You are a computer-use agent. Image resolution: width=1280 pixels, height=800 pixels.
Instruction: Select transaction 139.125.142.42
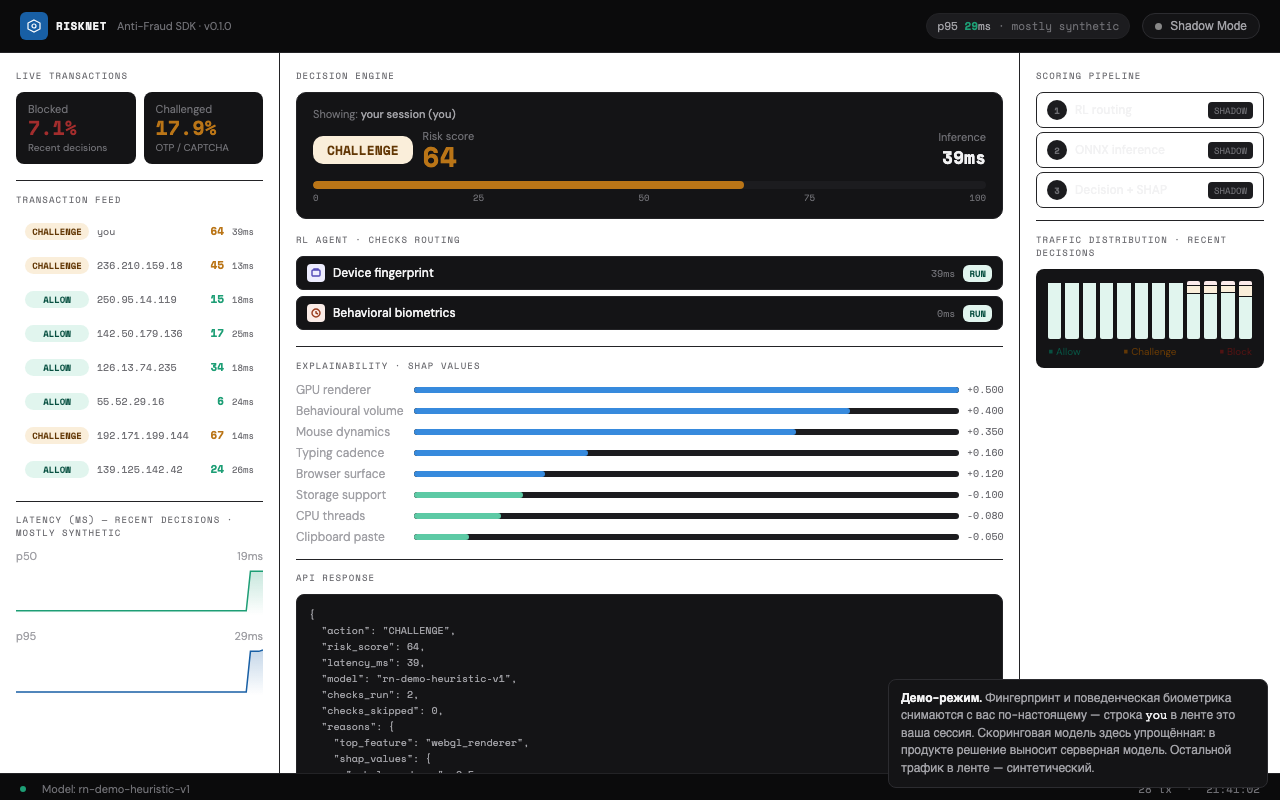click(139, 470)
